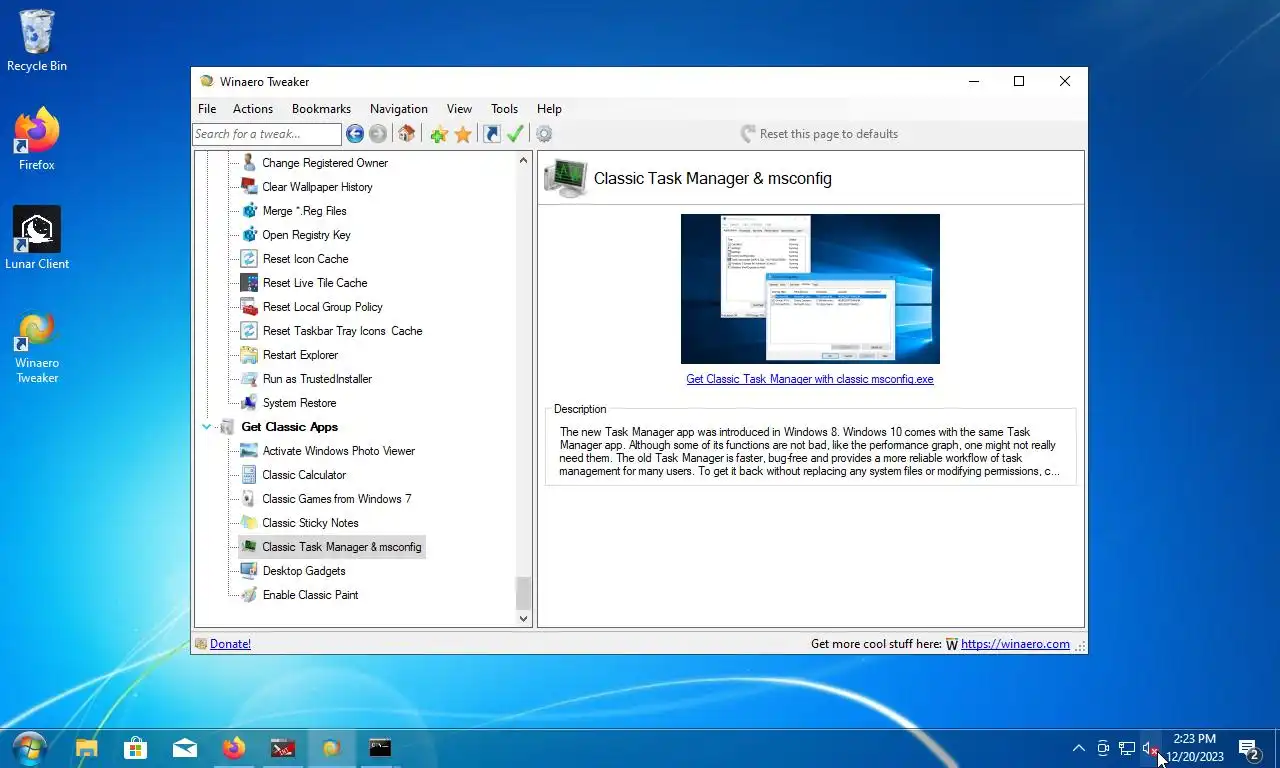Click the Reset Local Group Policy icon
The image size is (1280, 768).
[249, 306]
